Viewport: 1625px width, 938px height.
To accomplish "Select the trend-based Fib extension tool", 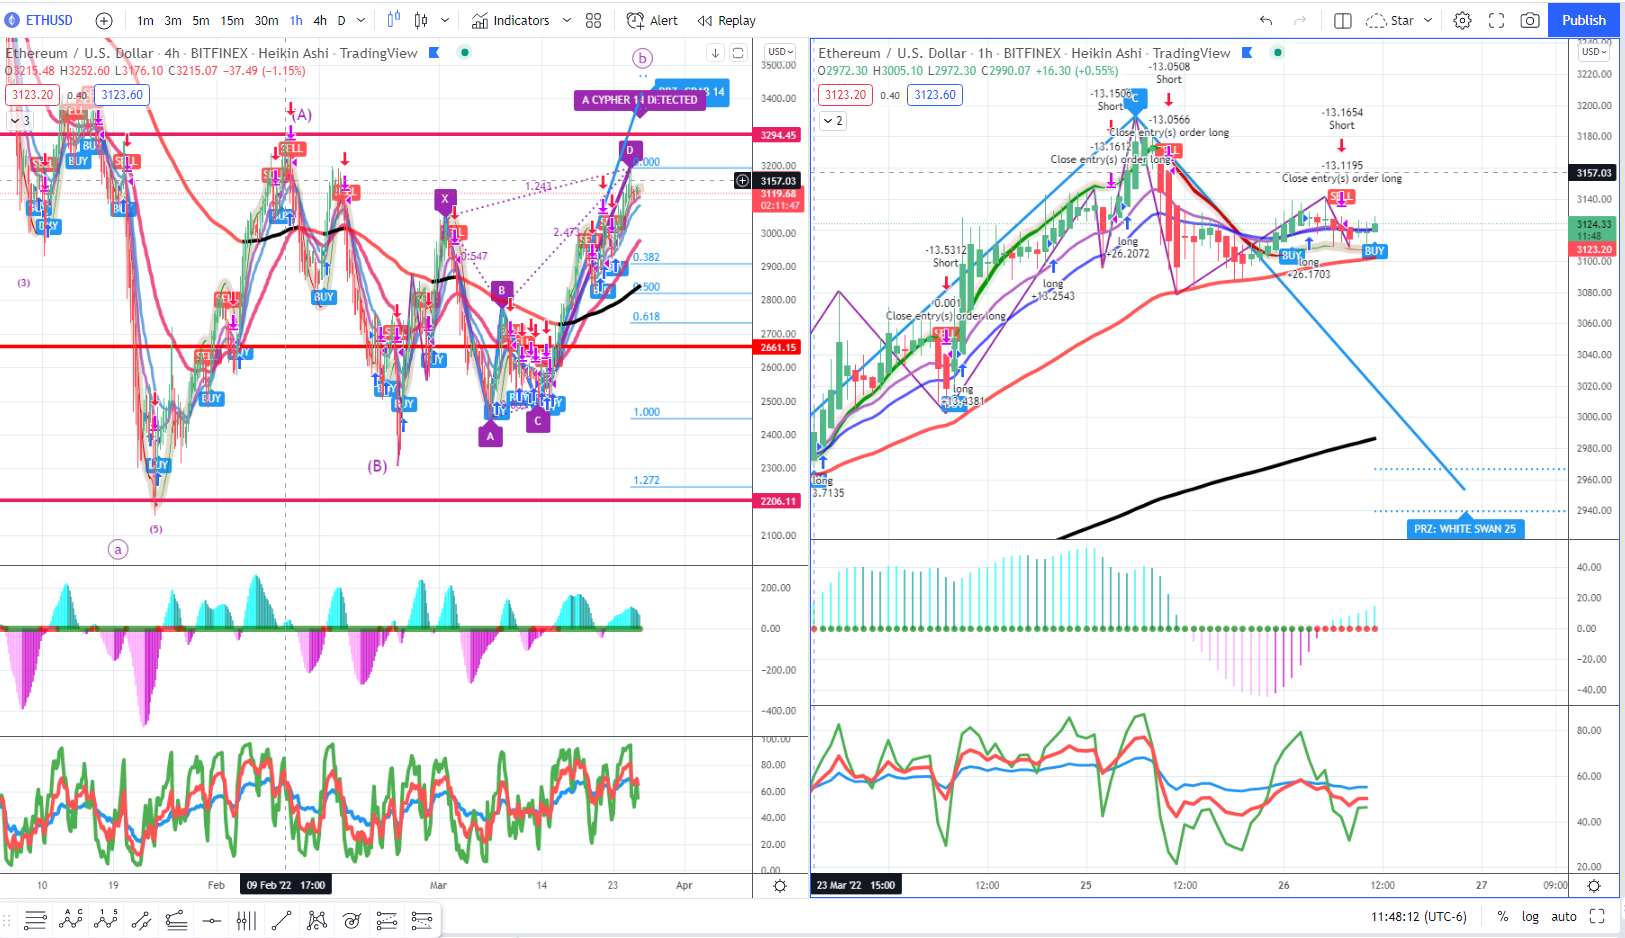I will pos(421,920).
